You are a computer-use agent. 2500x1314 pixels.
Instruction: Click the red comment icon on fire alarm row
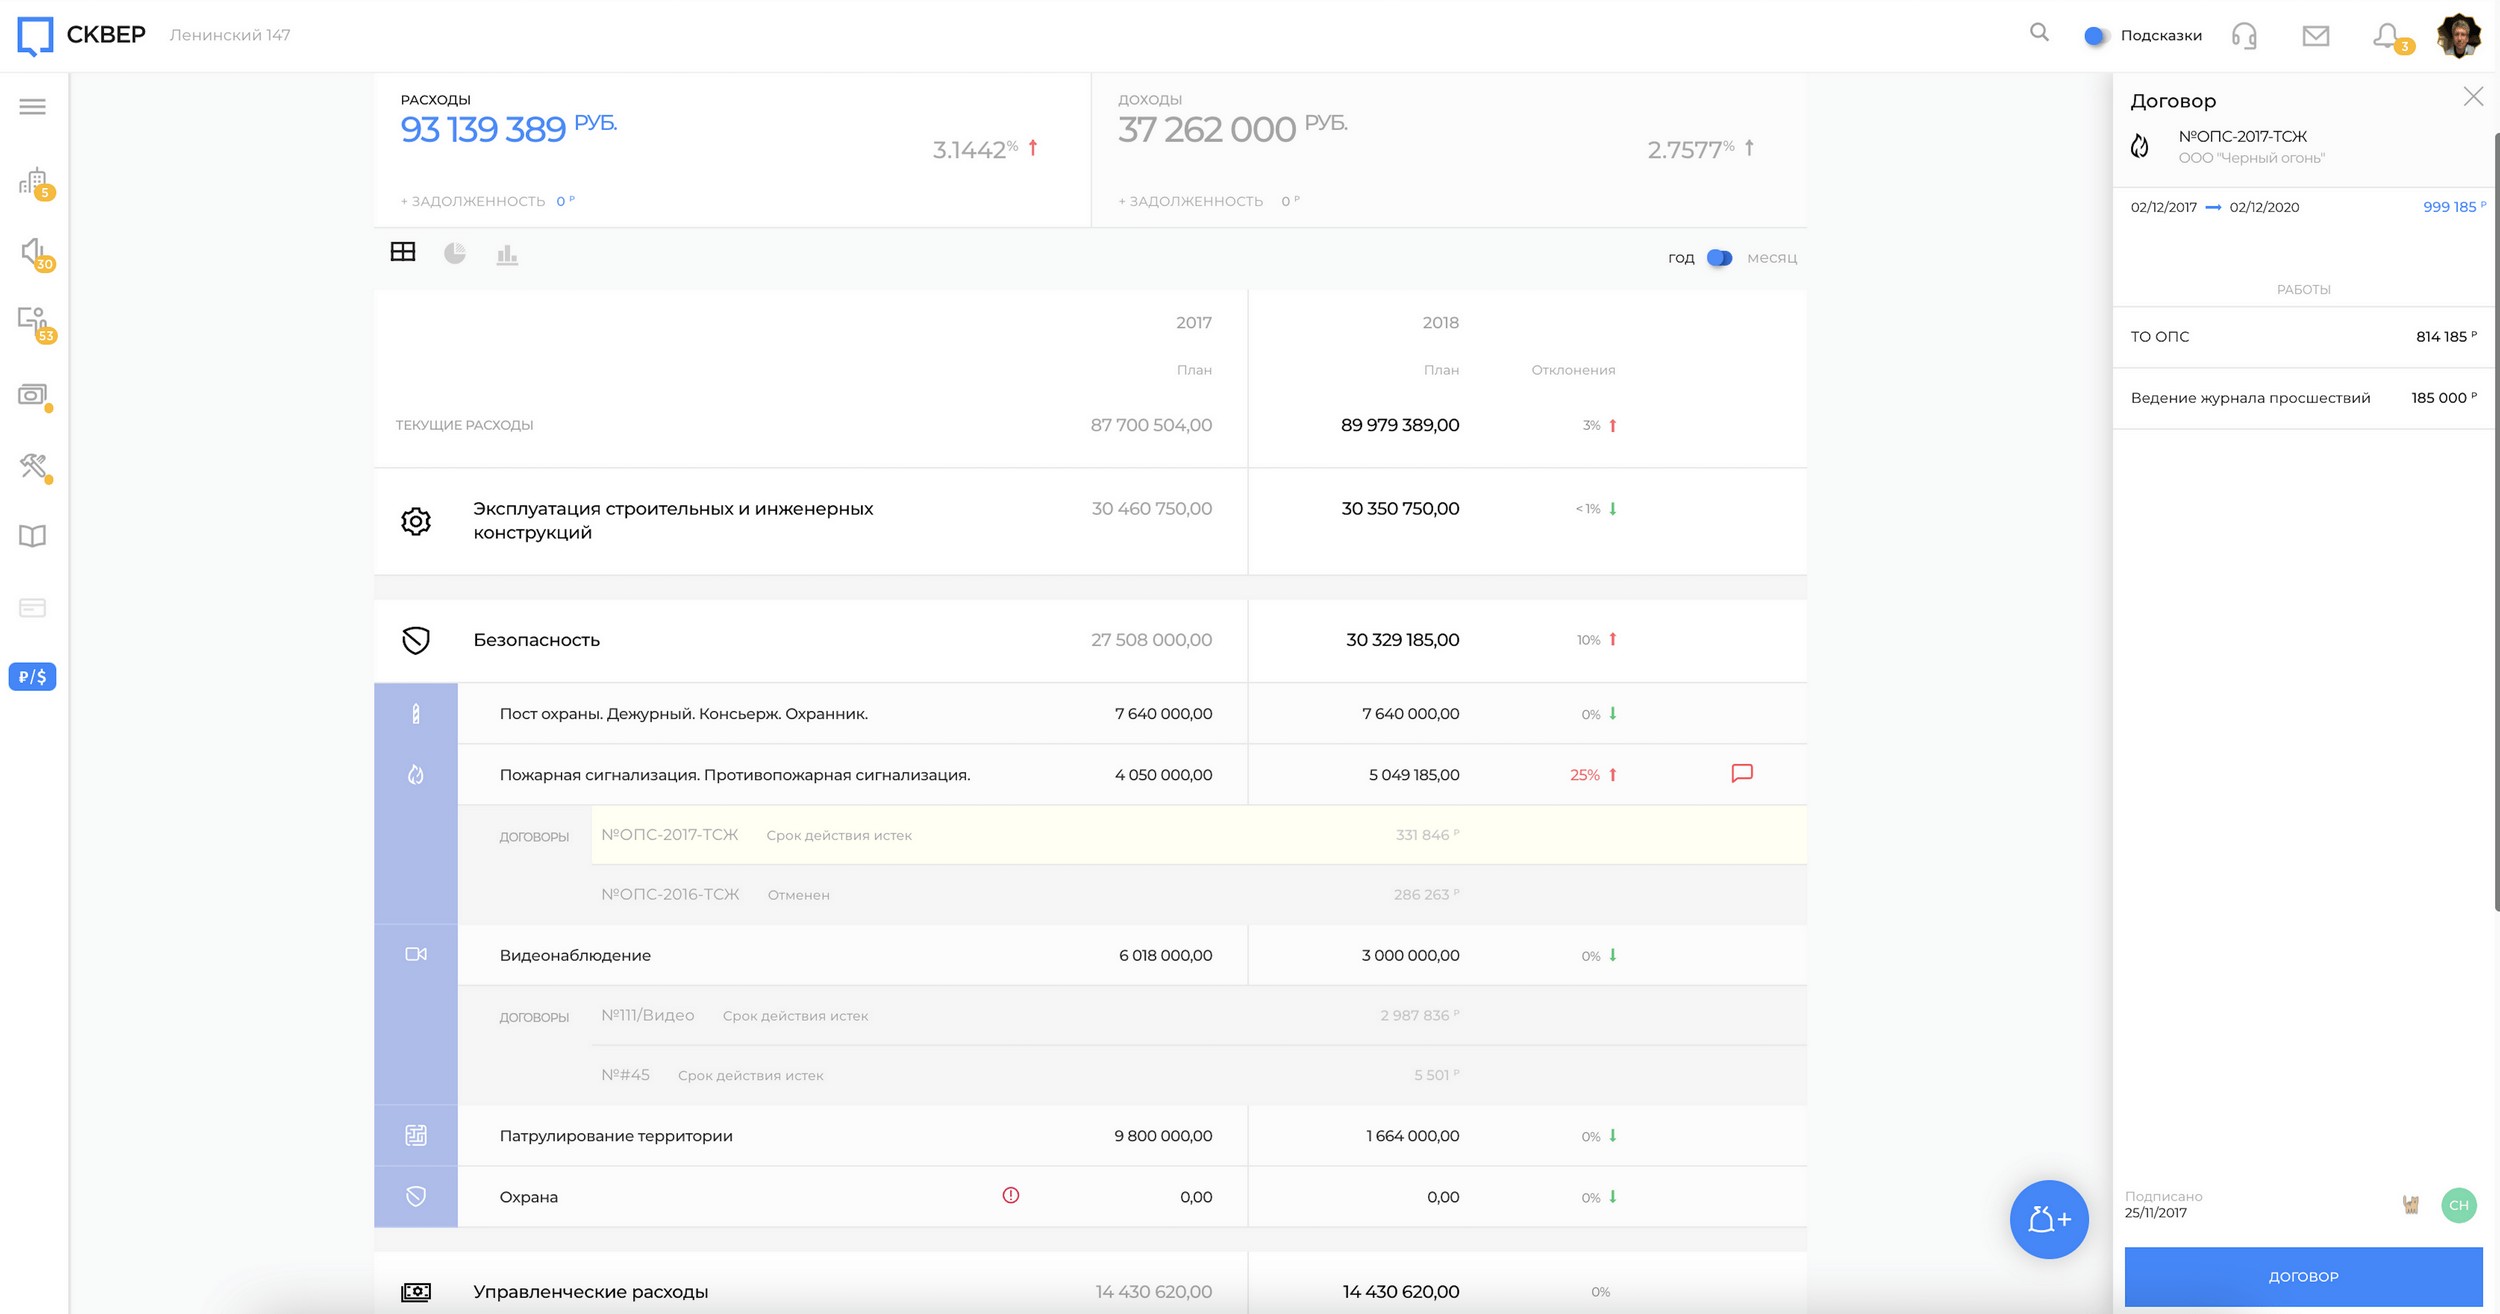pos(1741,773)
